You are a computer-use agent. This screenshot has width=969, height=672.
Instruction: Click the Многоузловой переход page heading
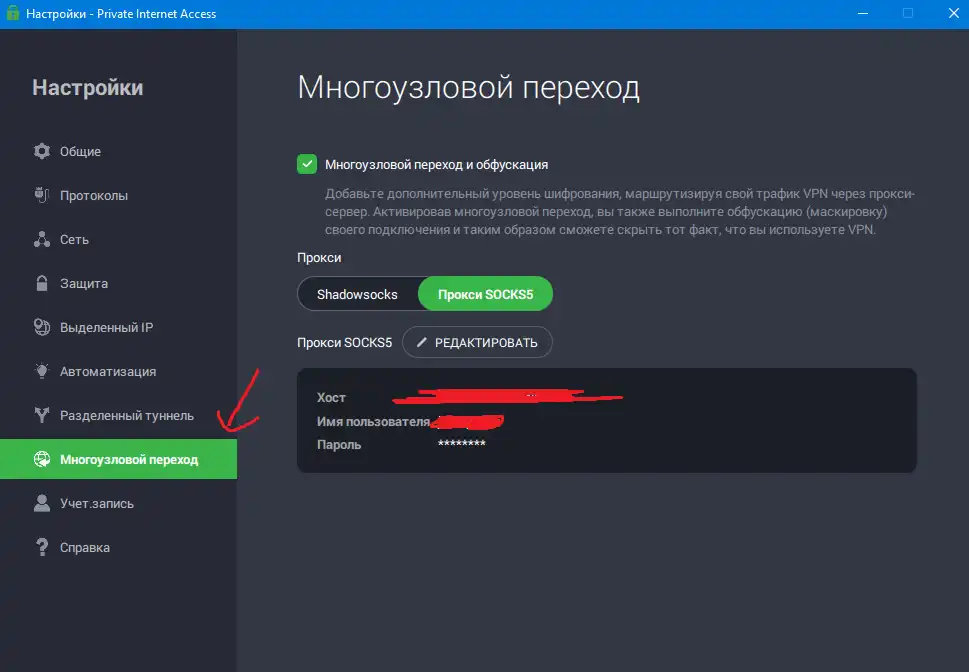(x=468, y=87)
